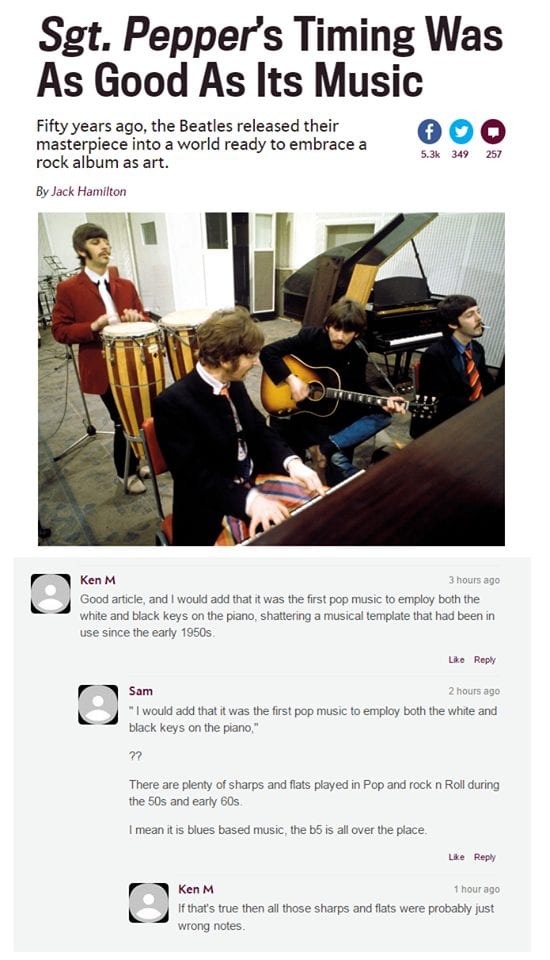Click the '1 hour ago' timestamp
The height and width of the screenshot is (960, 550).
point(477,889)
